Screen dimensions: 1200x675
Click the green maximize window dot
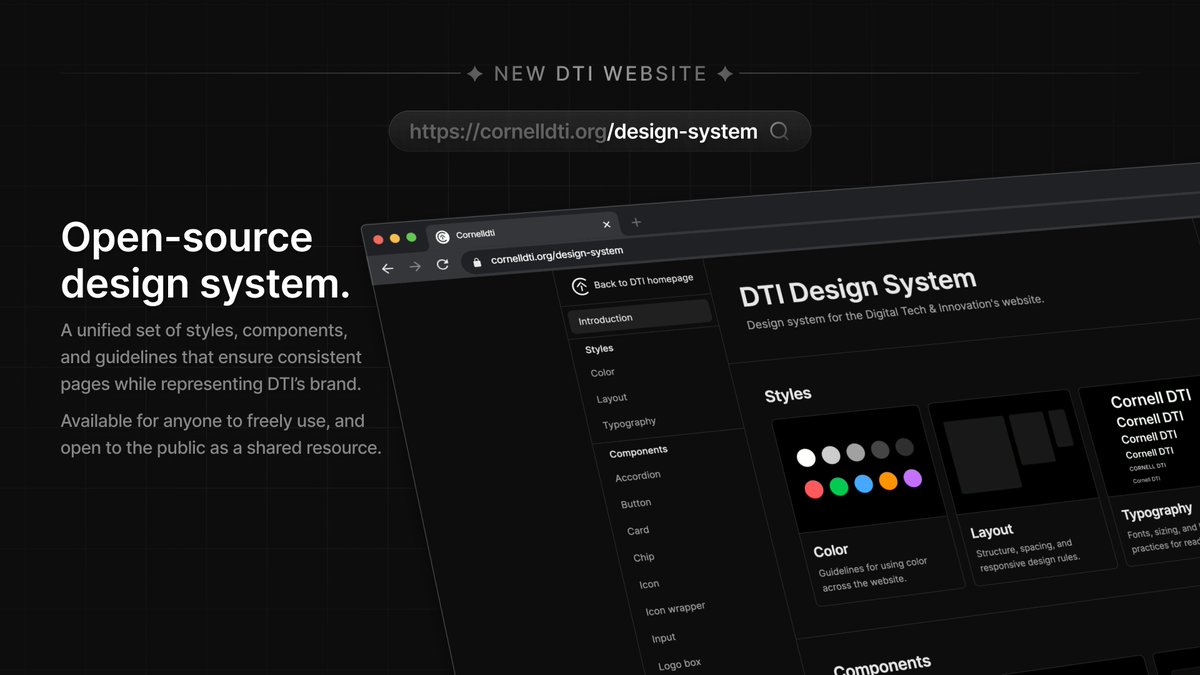[x=412, y=237]
